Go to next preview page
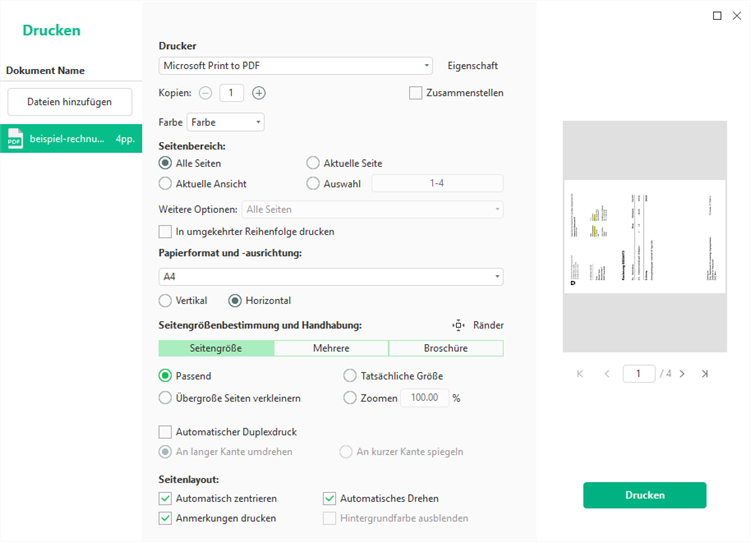750x542 pixels. point(682,374)
